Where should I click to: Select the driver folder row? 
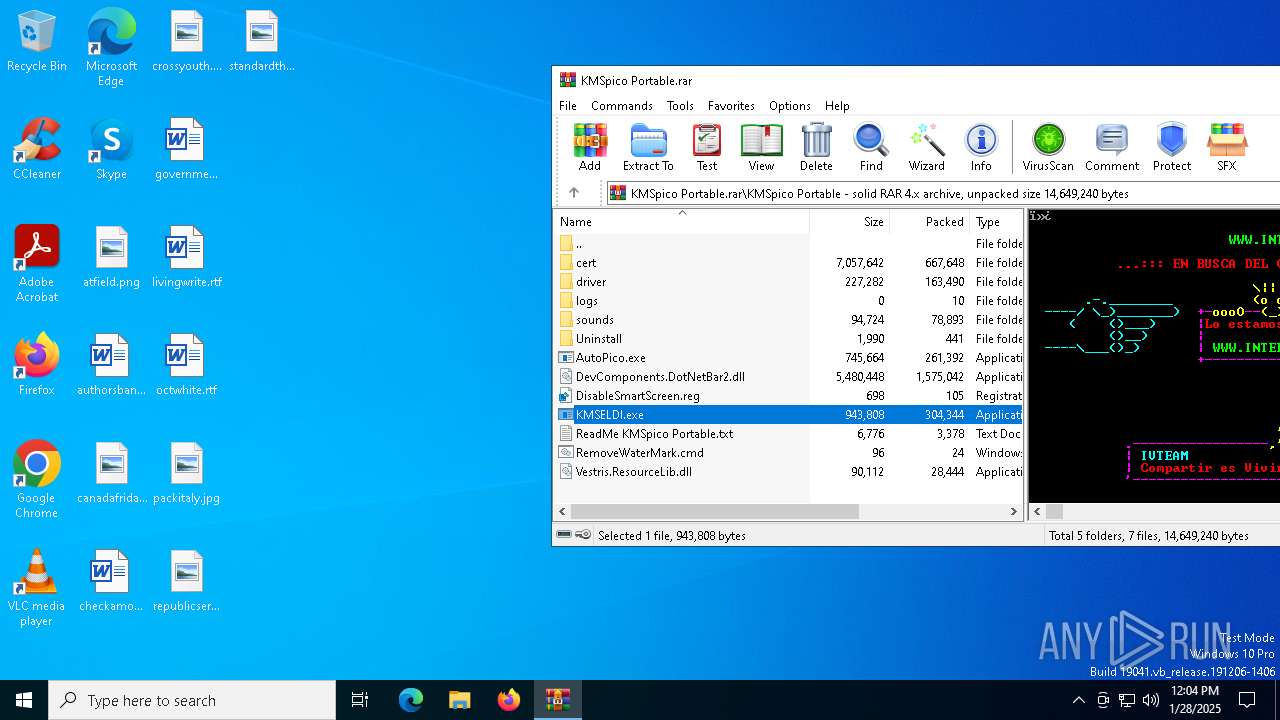point(788,281)
